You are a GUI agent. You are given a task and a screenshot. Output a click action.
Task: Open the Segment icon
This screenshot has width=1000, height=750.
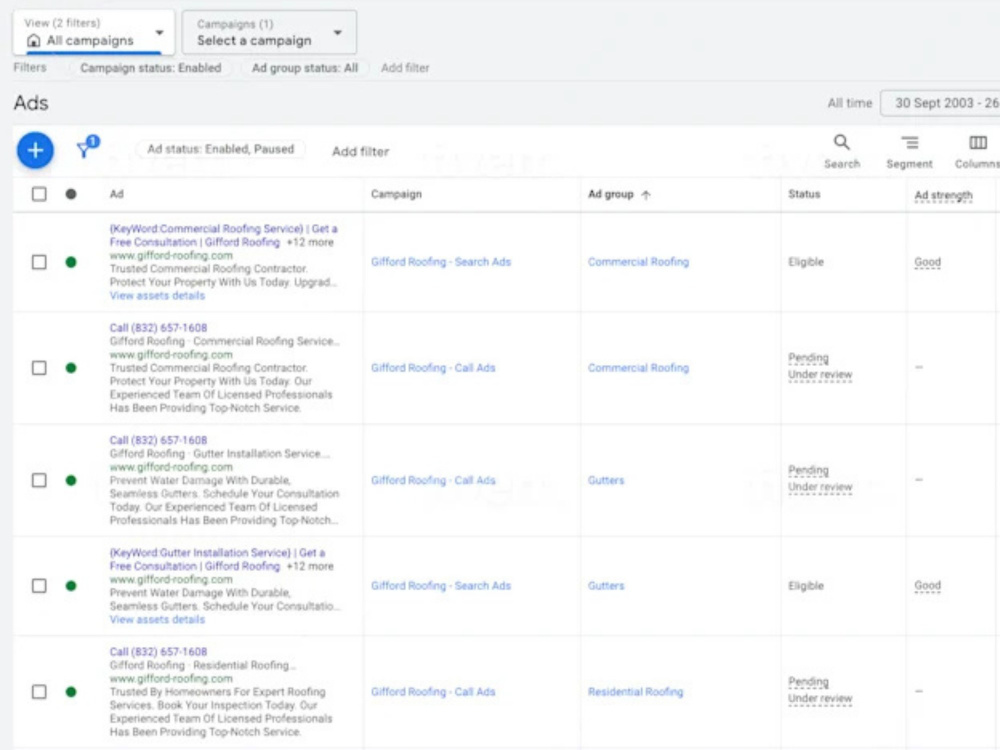click(x=909, y=151)
